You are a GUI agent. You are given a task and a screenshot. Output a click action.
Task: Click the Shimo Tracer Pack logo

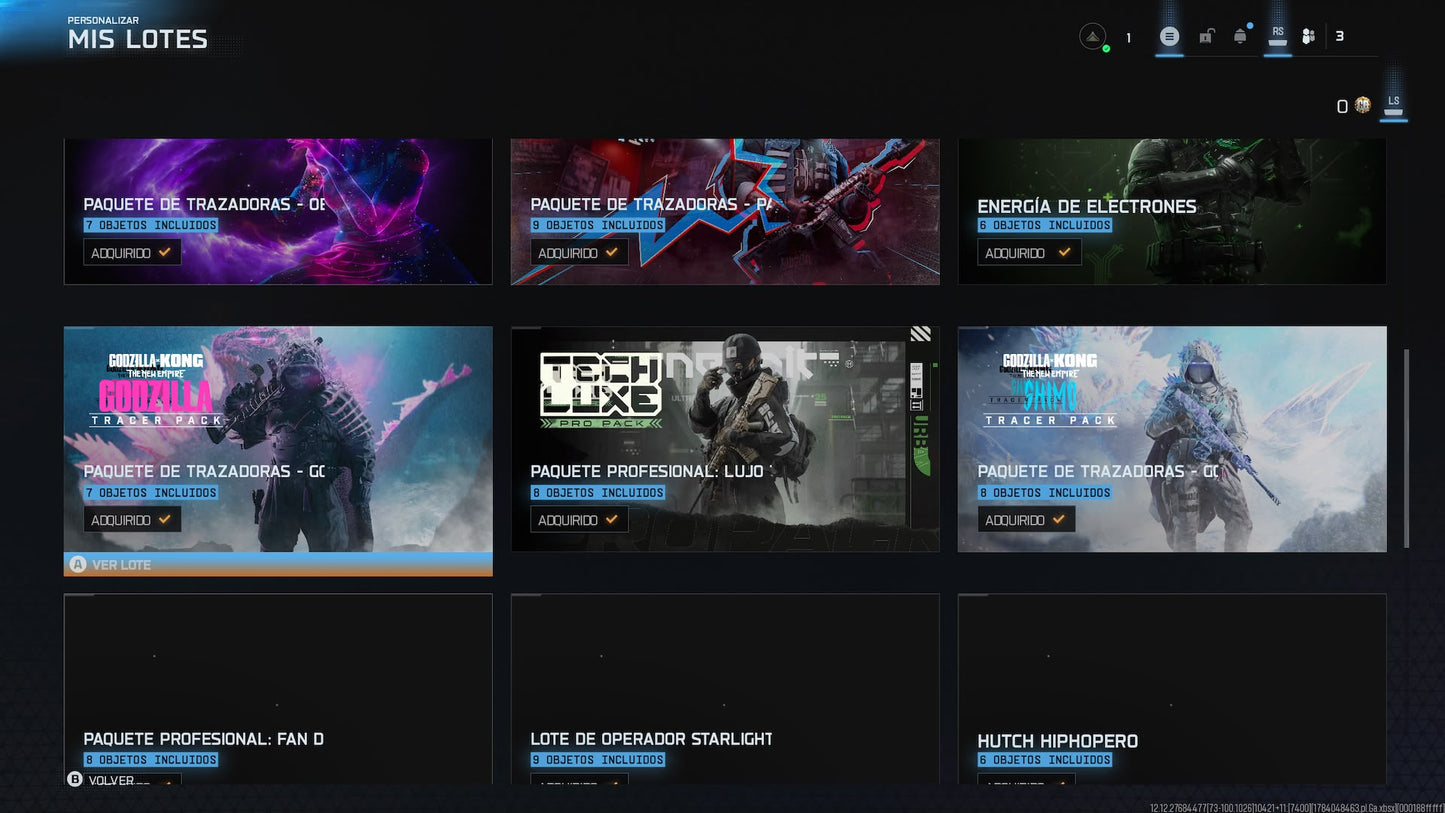[x=1050, y=389]
